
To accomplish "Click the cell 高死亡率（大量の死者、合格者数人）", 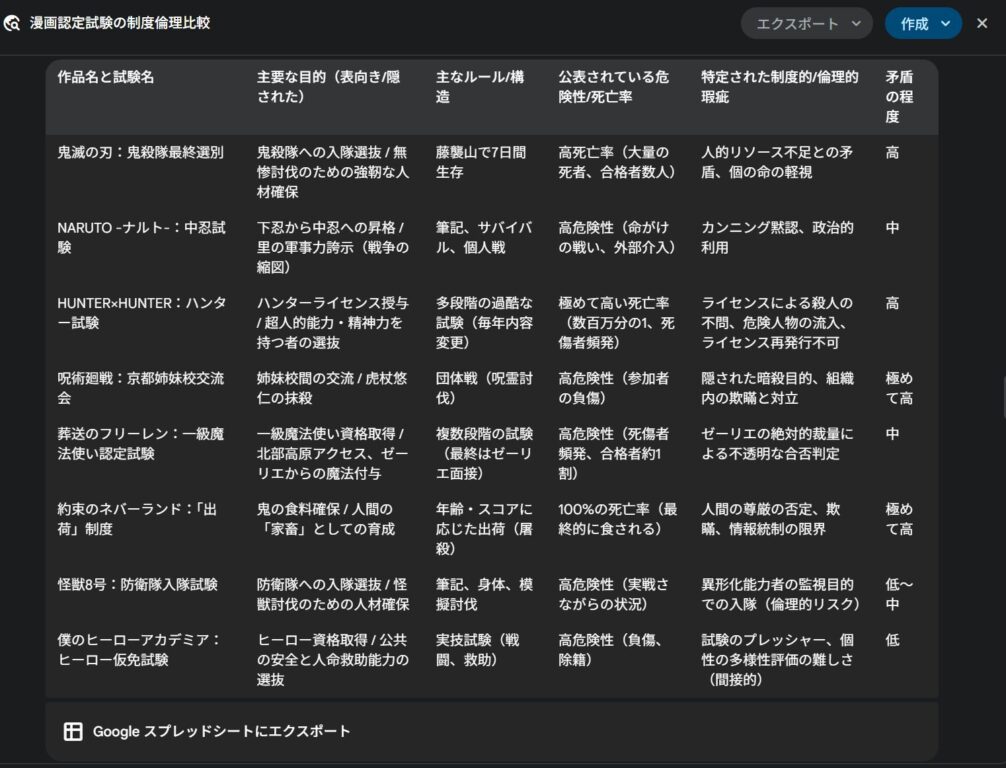I will [x=617, y=162].
